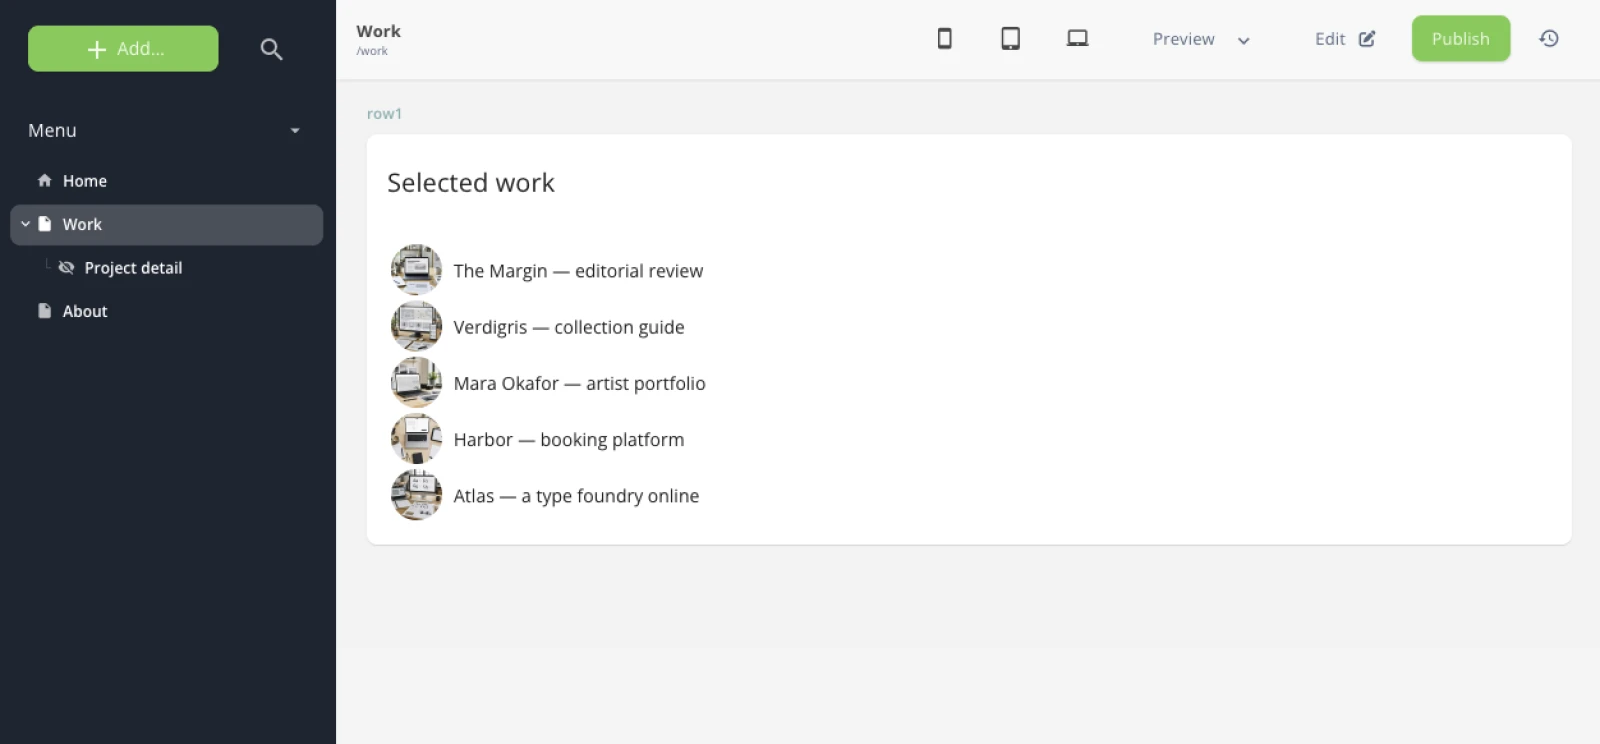This screenshot has width=1600, height=744.
Task: Click the Home page house icon
Action: click(44, 181)
